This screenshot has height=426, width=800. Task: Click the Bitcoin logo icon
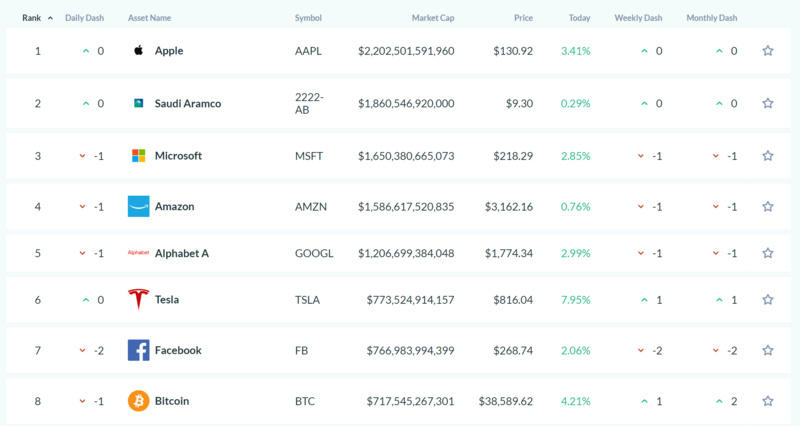139,401
